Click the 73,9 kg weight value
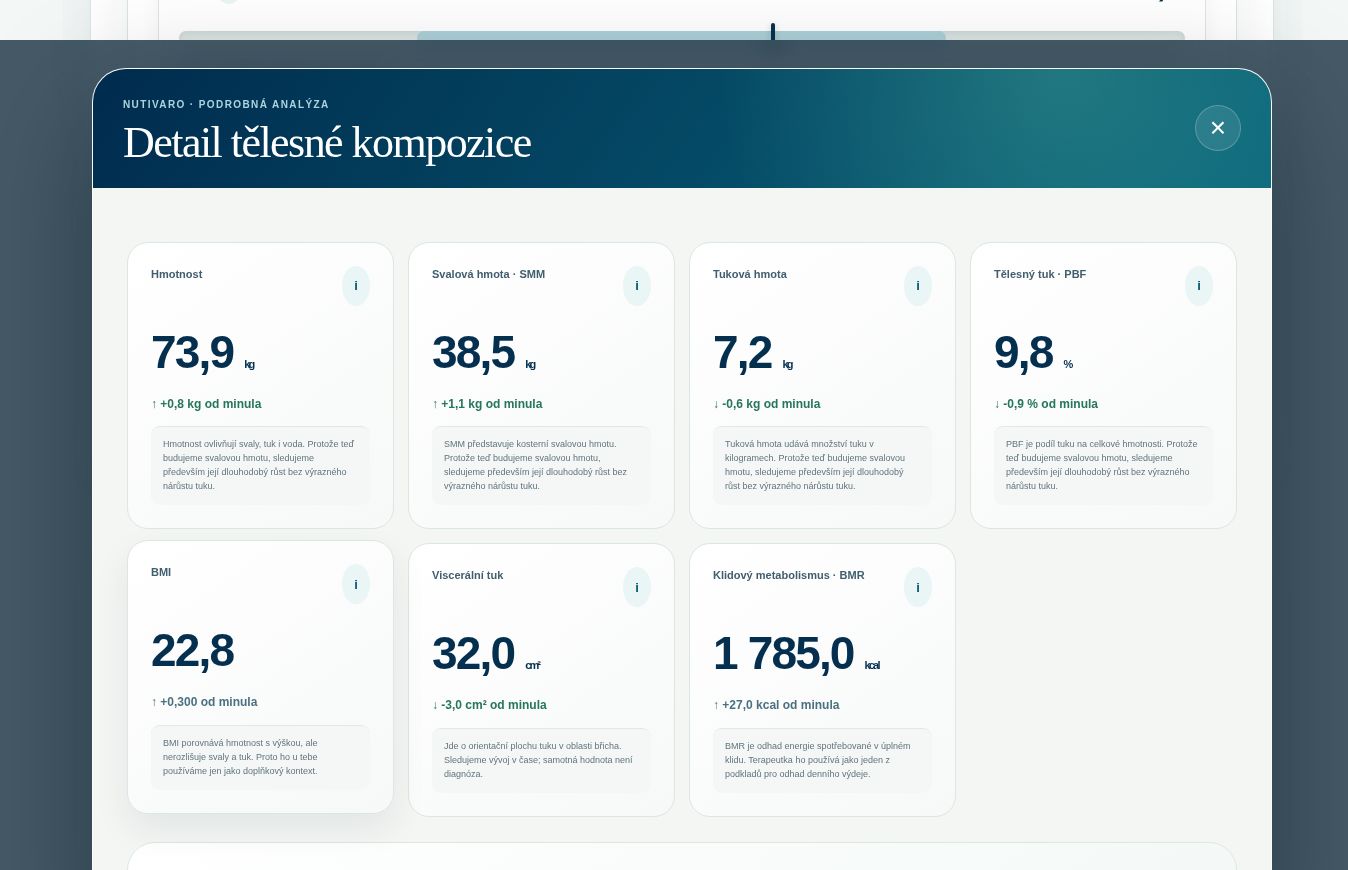Screen dimensions: 1348x870 (x=203, y=352)
